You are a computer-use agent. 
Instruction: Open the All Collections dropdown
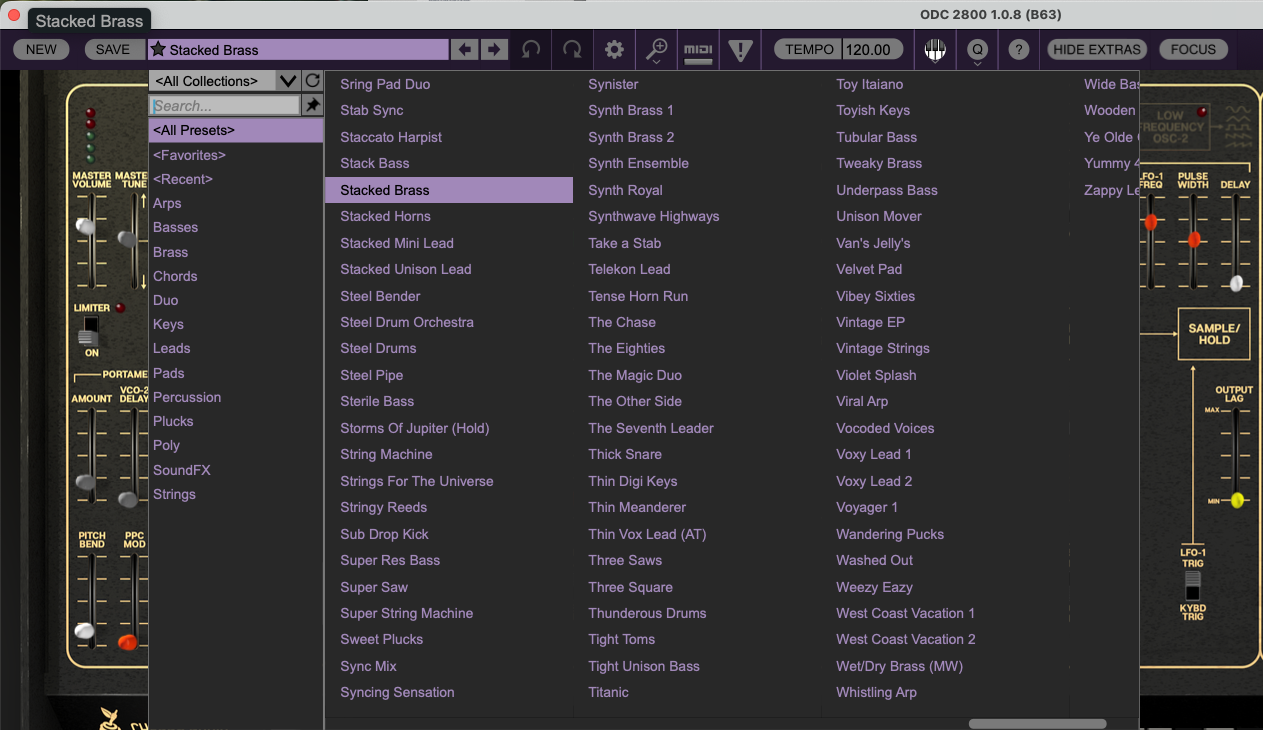[213, 81]
